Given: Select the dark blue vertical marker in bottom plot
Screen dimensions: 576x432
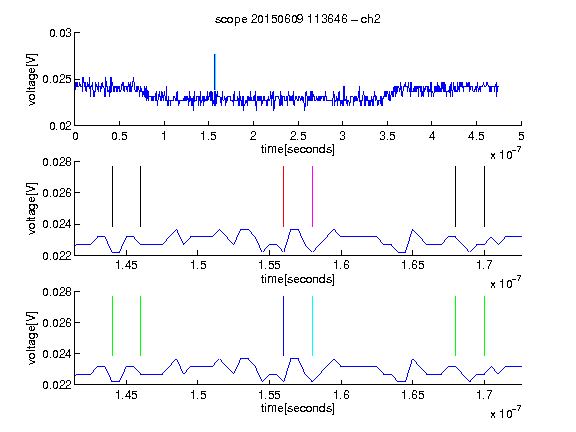Looking at the screenshot, I should point(283,326).
